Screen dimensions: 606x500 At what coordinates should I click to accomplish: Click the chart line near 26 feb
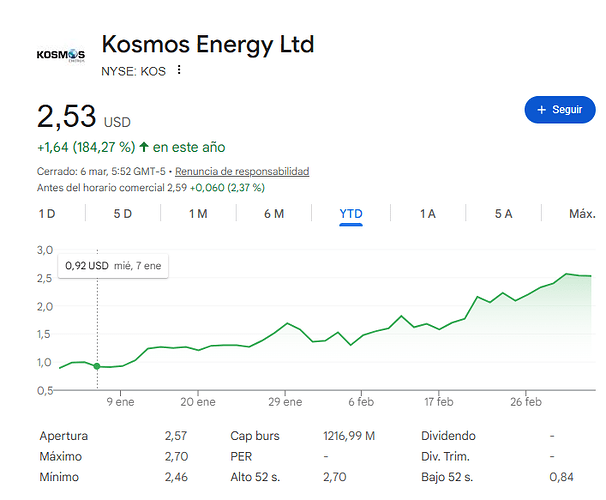click(528, 295)
